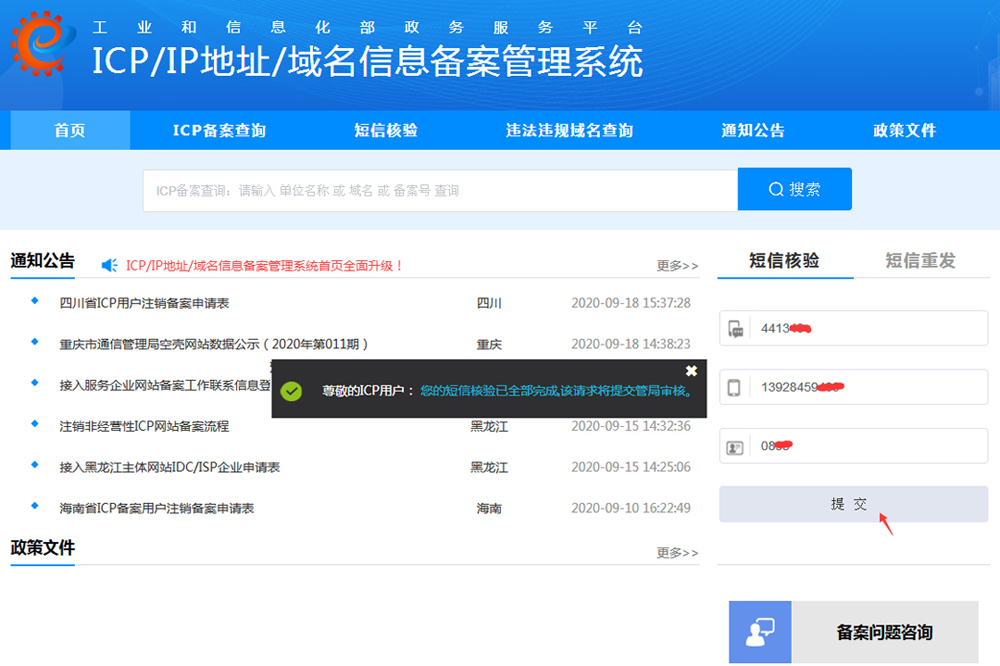Click the verification code field icon

pos(735,328)
